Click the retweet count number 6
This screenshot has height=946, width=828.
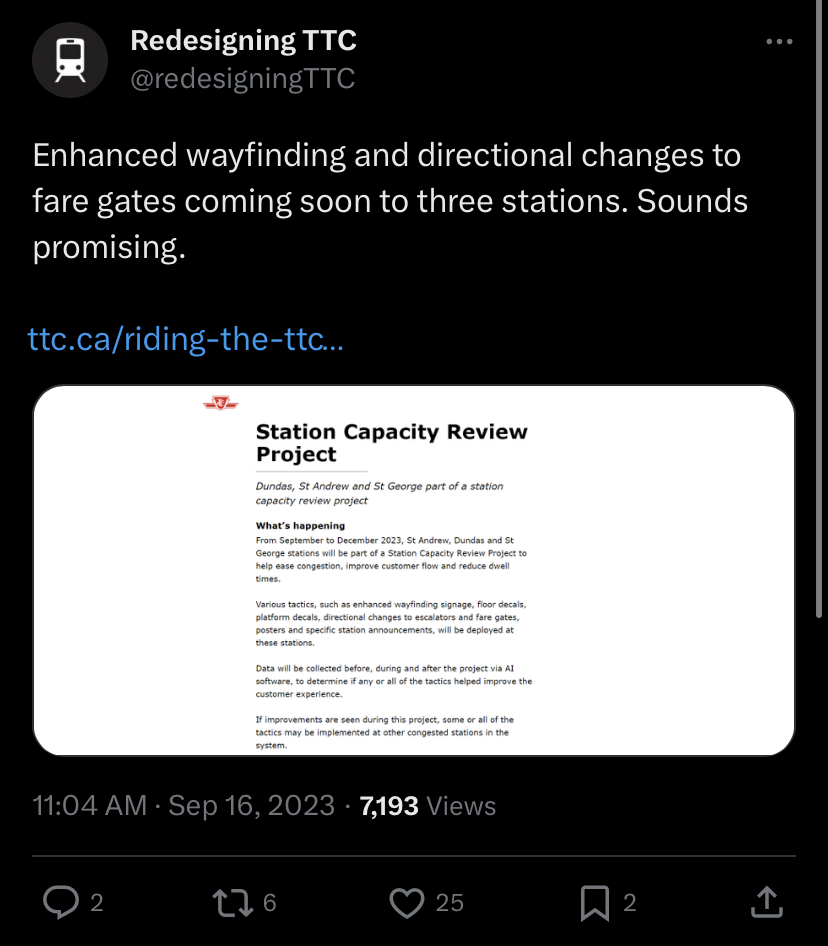(x=269, y=903)
